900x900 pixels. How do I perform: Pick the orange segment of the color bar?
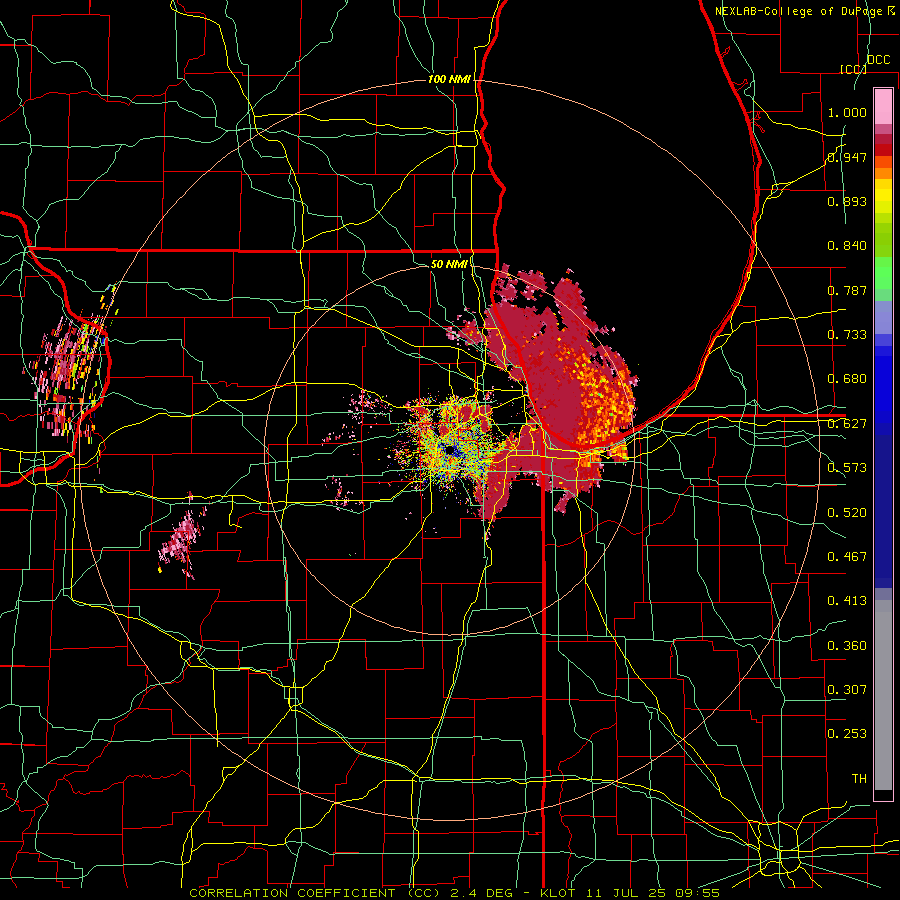pos(883,173)
